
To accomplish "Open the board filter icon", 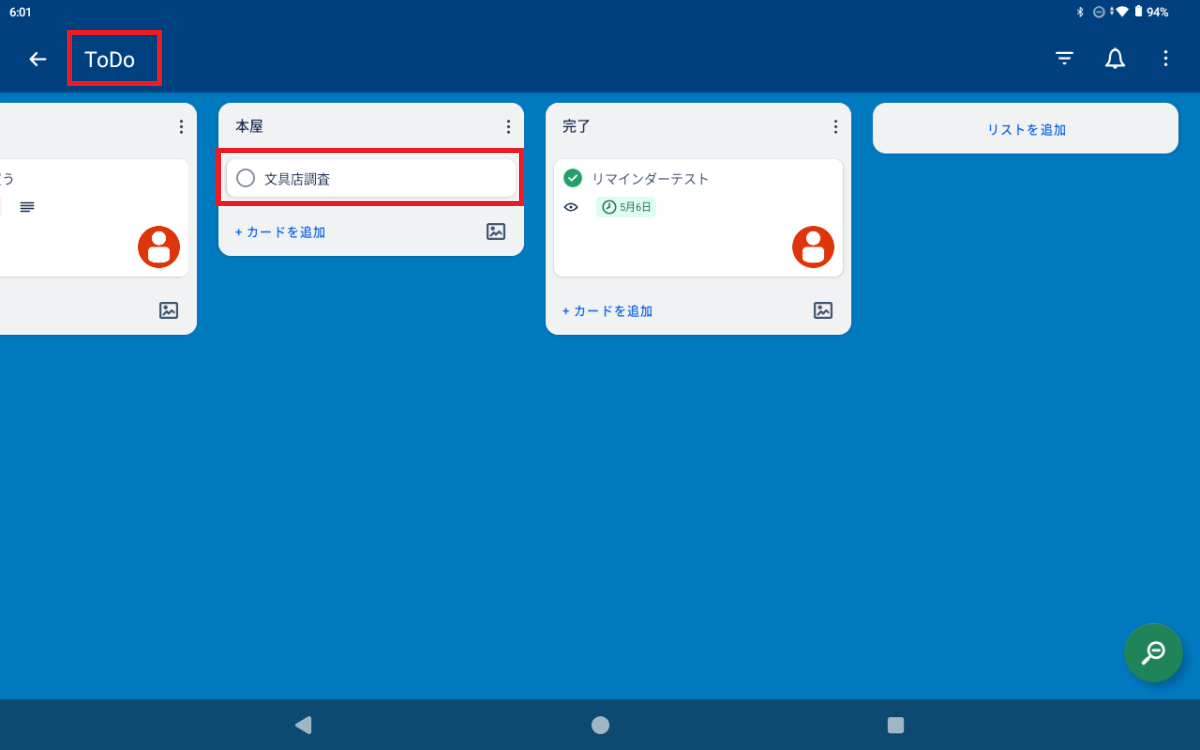I will click(1063, 58).
